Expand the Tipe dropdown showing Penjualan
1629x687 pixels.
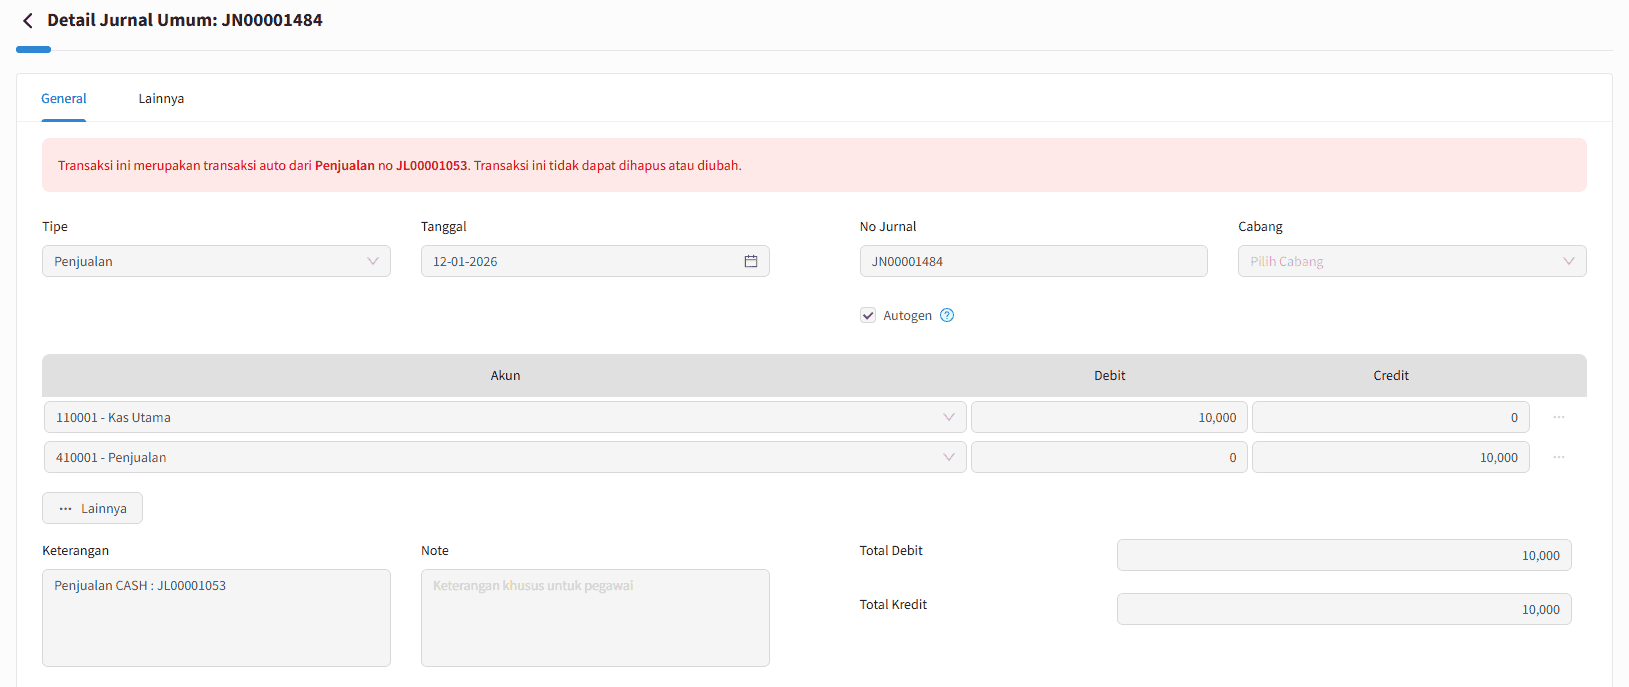click(216, 261)
